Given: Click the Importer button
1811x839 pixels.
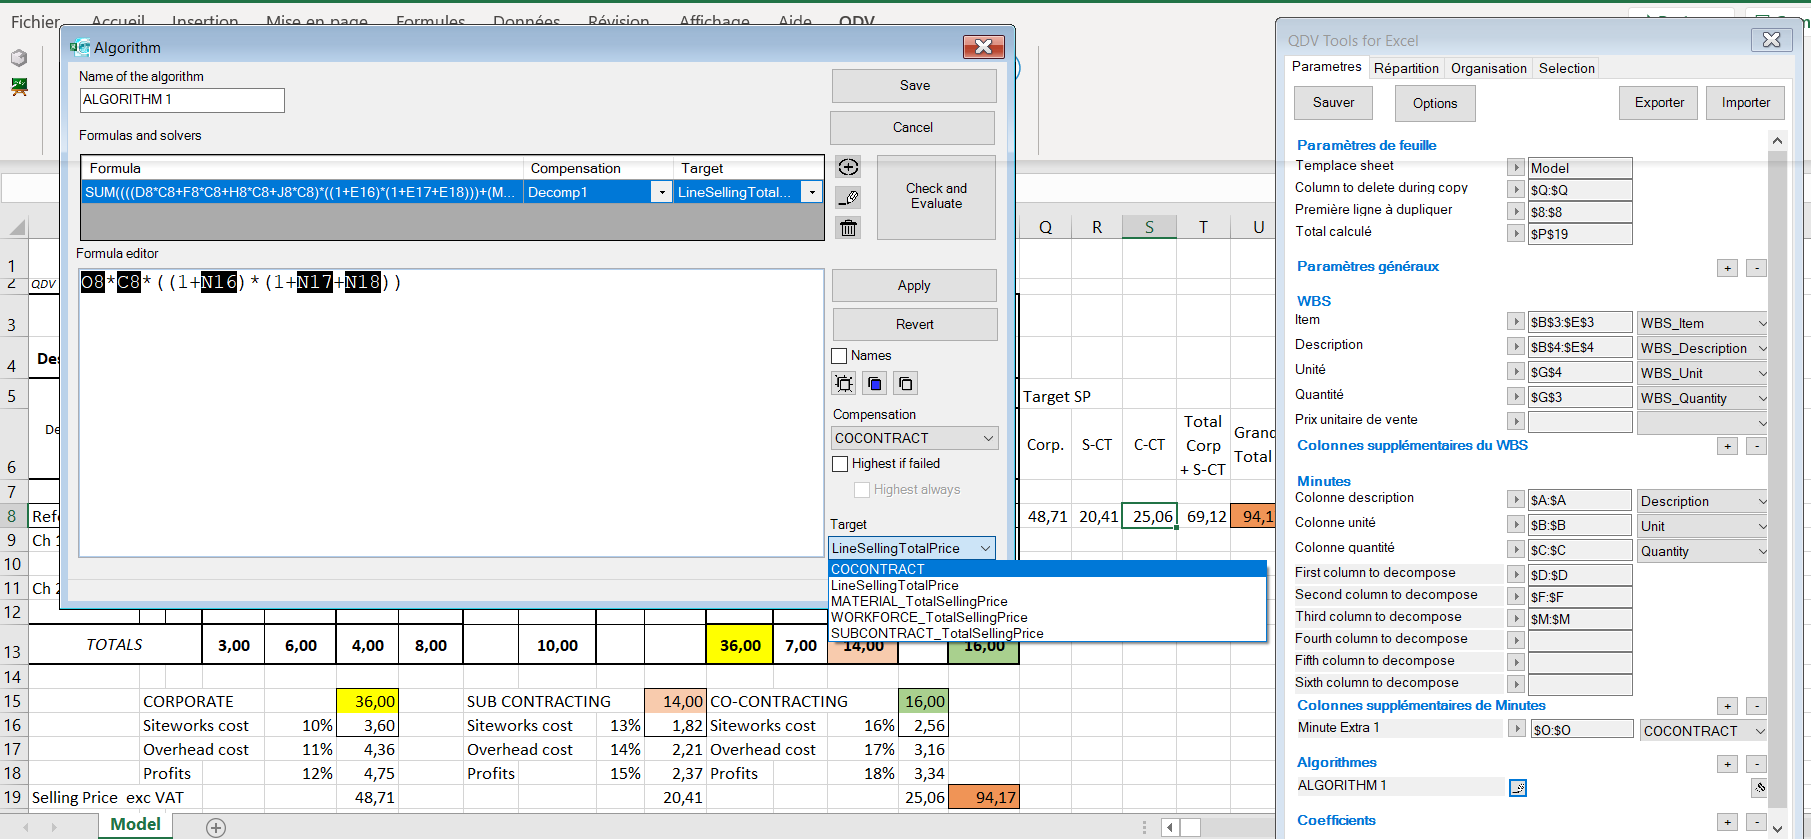Looking at the screenshot, I should pos(1746,103).
